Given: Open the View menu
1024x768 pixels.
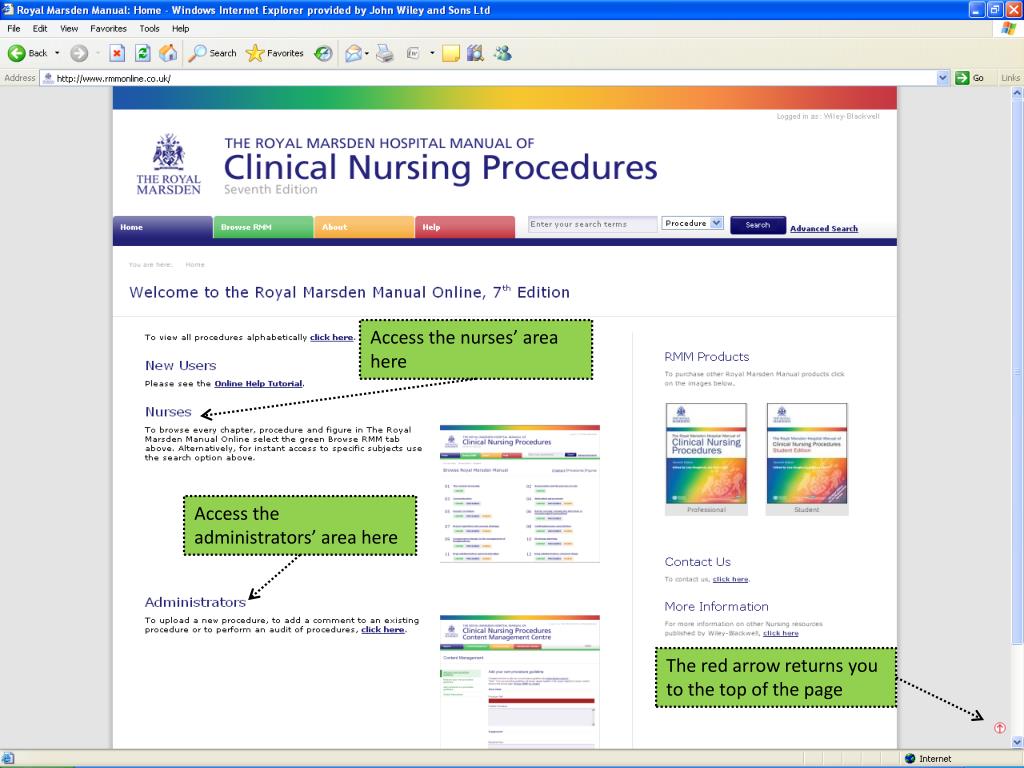Looking at the screenshot, I should [x=69, y=28].
